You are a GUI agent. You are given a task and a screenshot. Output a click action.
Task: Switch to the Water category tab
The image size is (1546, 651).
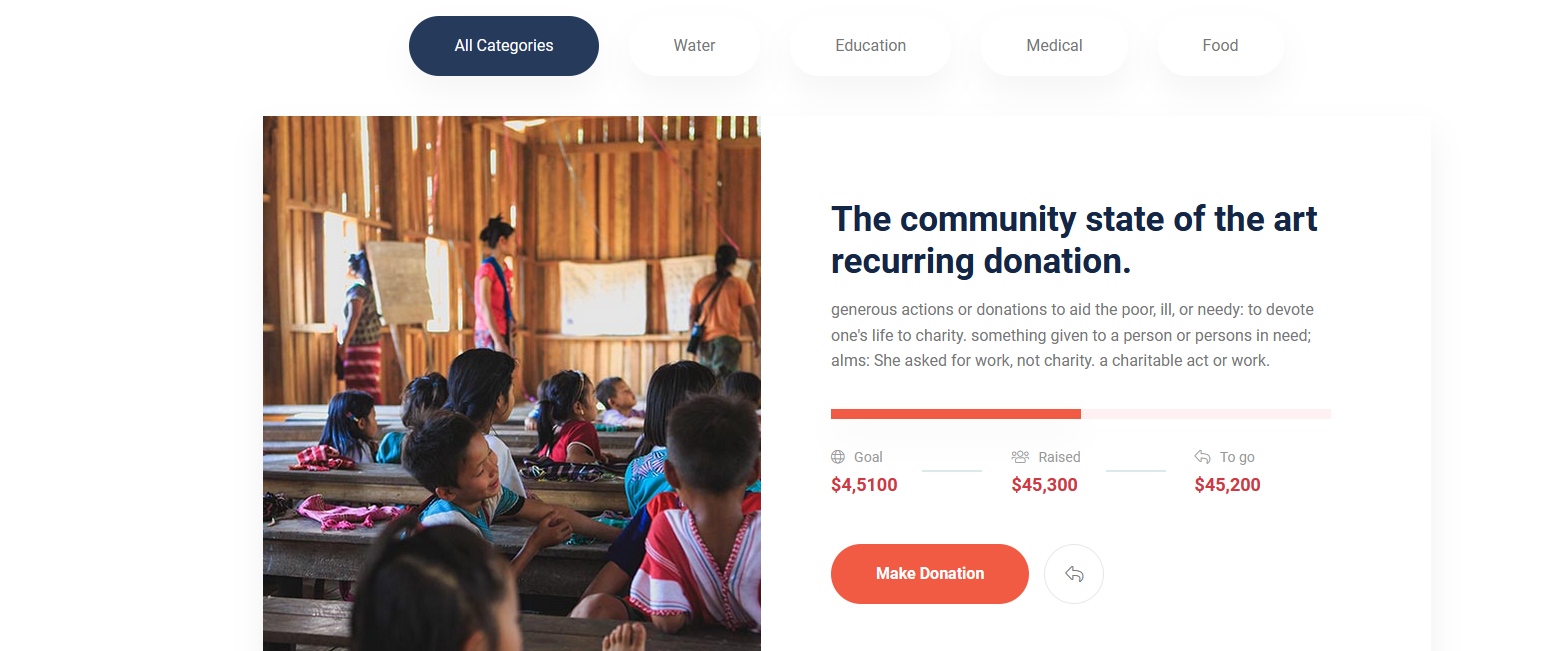(x=694, y=46)
